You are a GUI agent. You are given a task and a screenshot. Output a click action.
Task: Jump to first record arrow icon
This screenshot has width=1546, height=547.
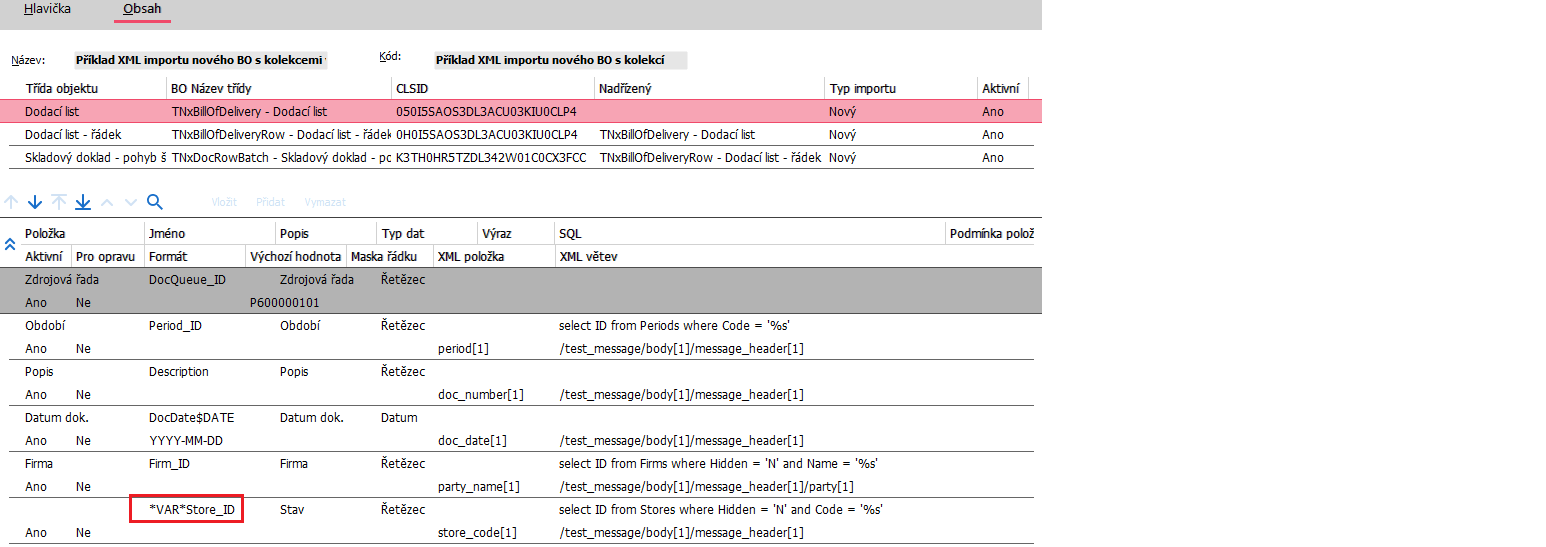[x=59, y=202]
